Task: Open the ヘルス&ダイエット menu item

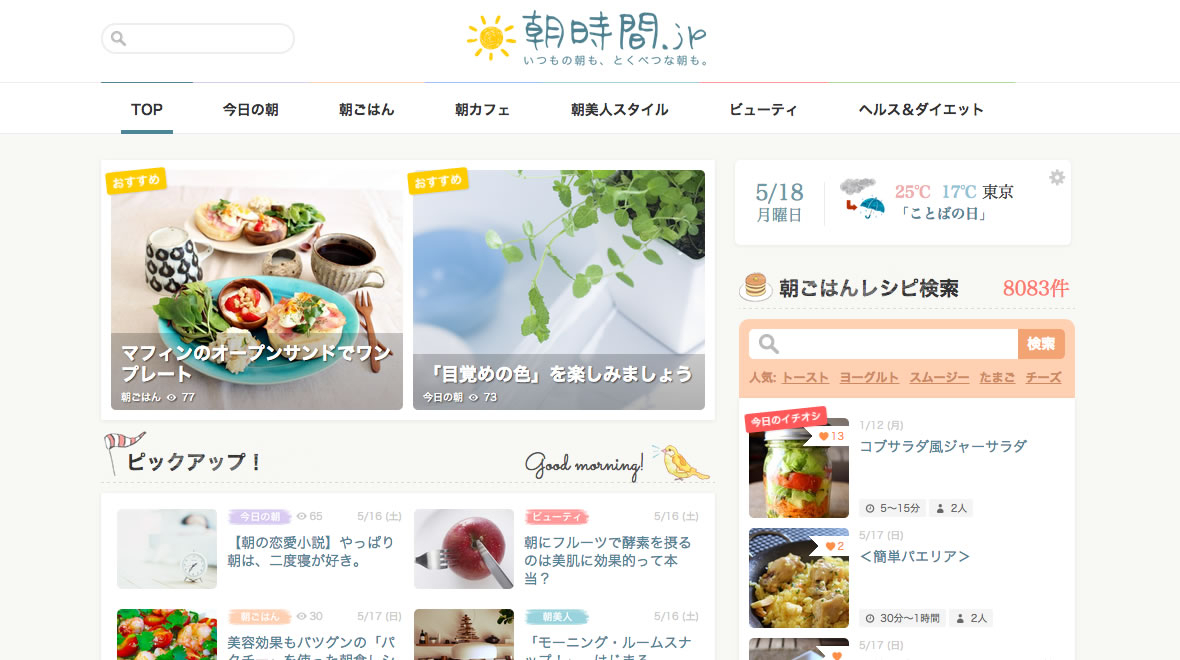Action: point(921,110)
